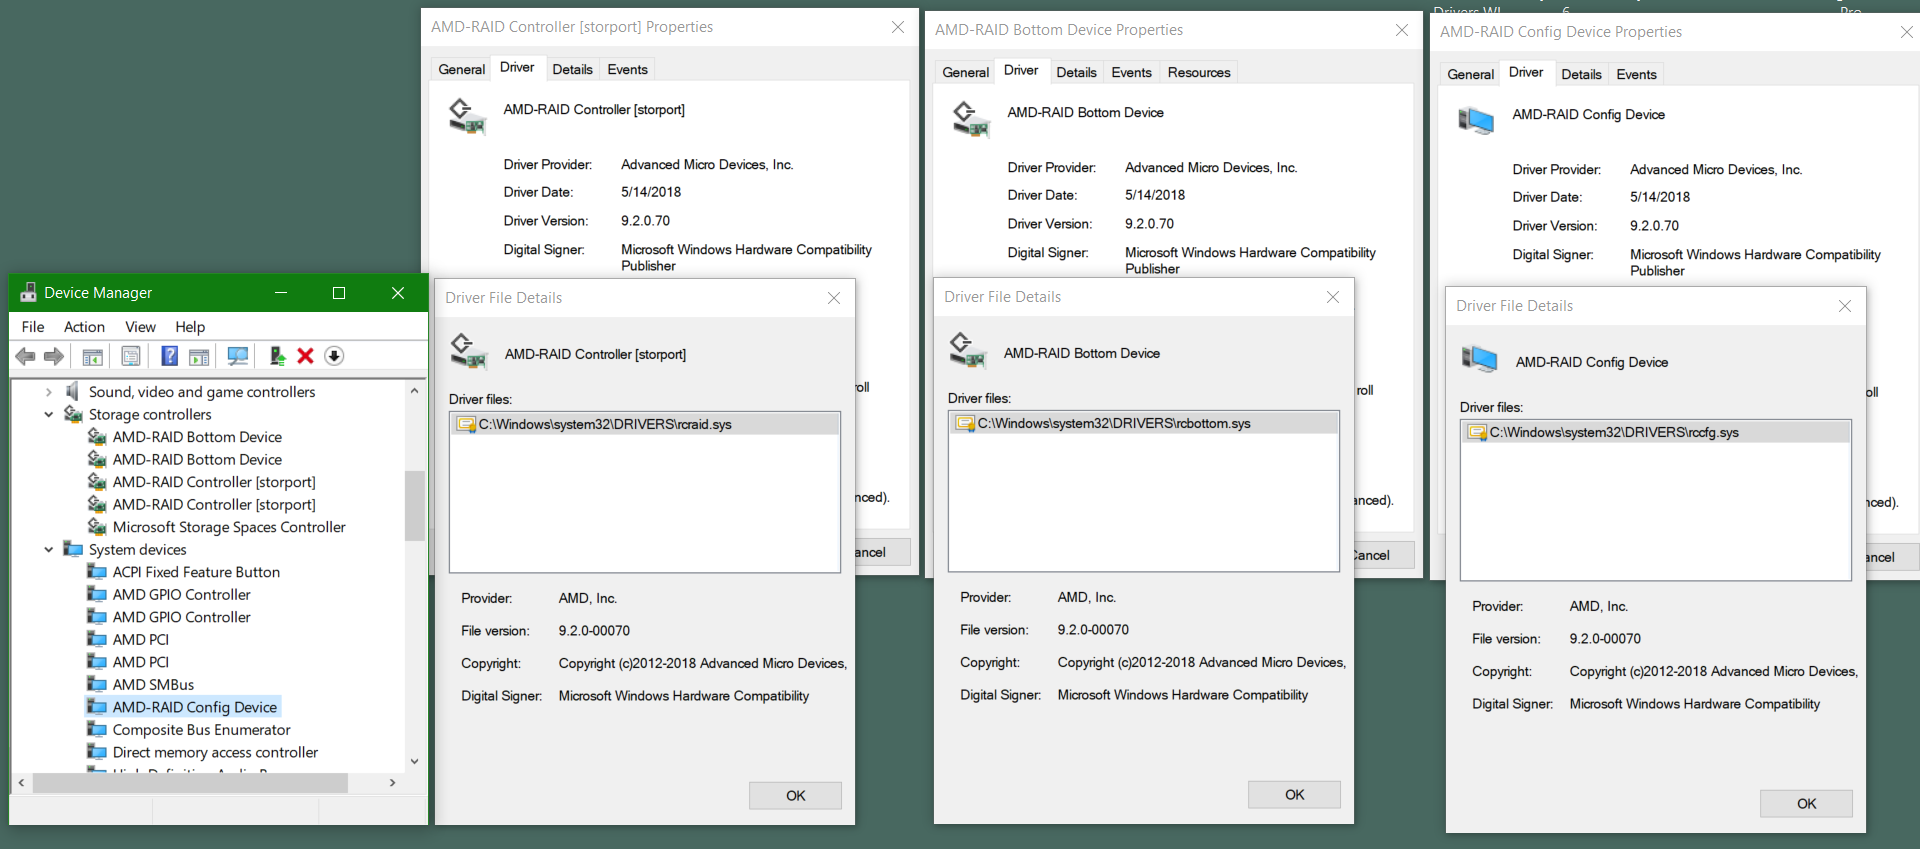
Task: Expand Sound, video and game controllers
Action: [48, 392]
